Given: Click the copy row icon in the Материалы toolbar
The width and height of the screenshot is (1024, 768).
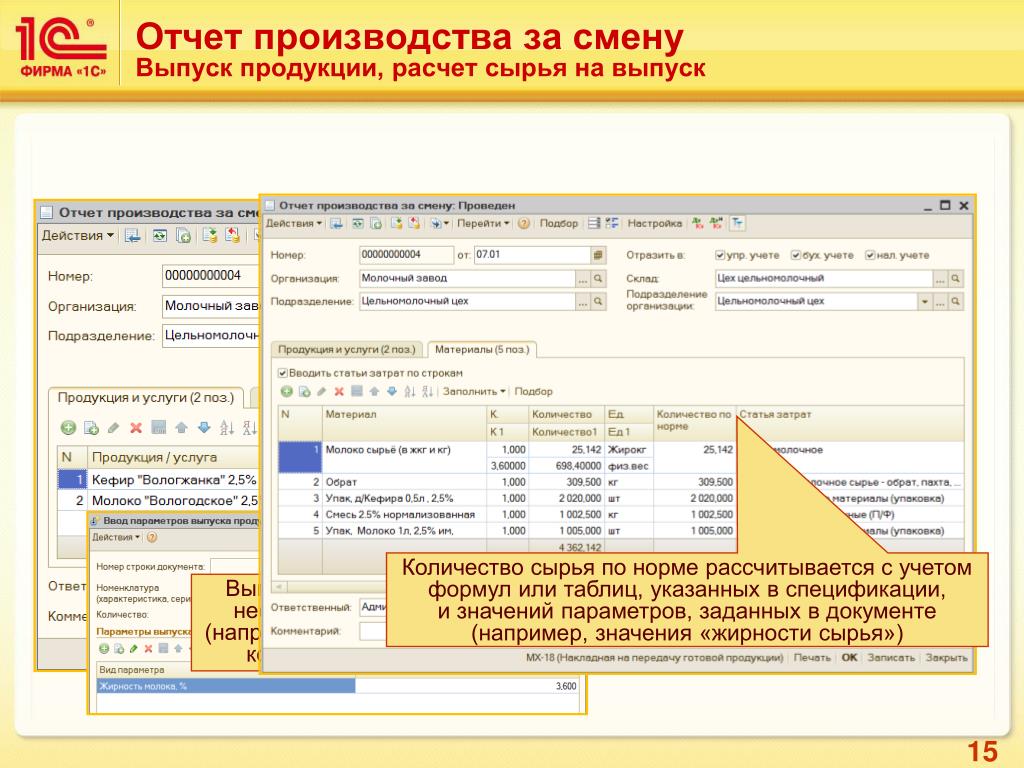Looking at the screenshot, I should pos(304,391).
